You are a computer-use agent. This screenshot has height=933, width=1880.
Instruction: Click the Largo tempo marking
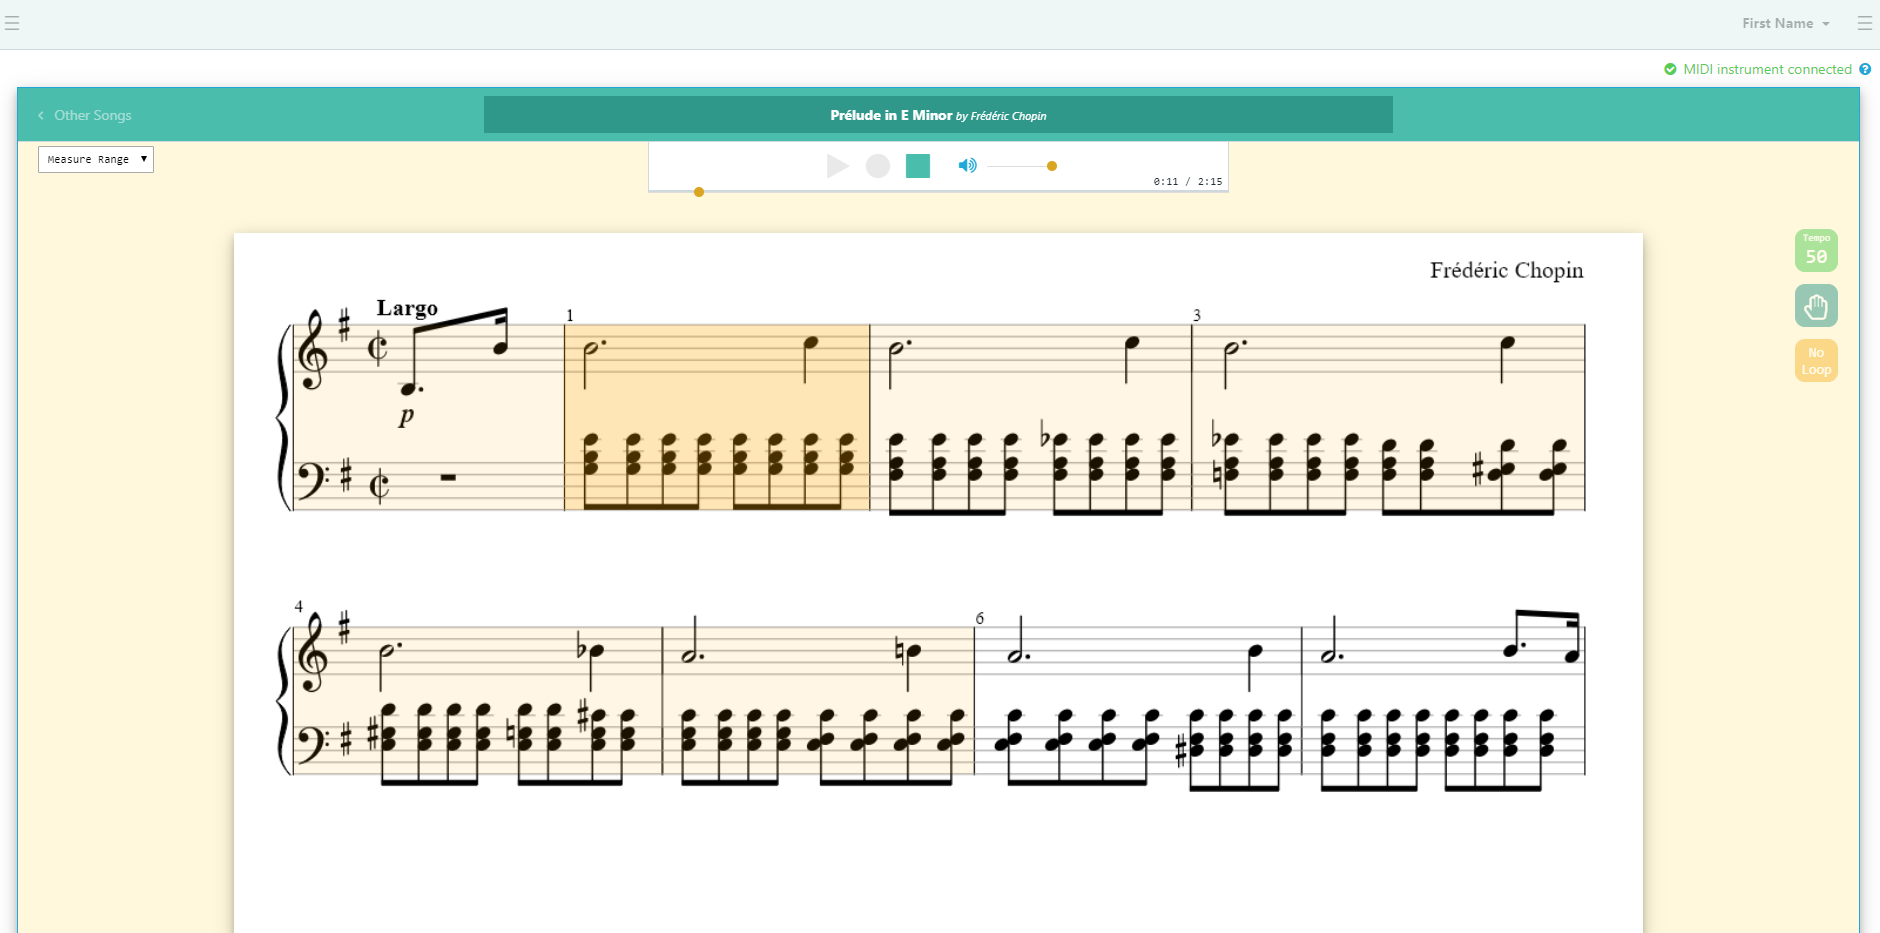tap(407, 308)
